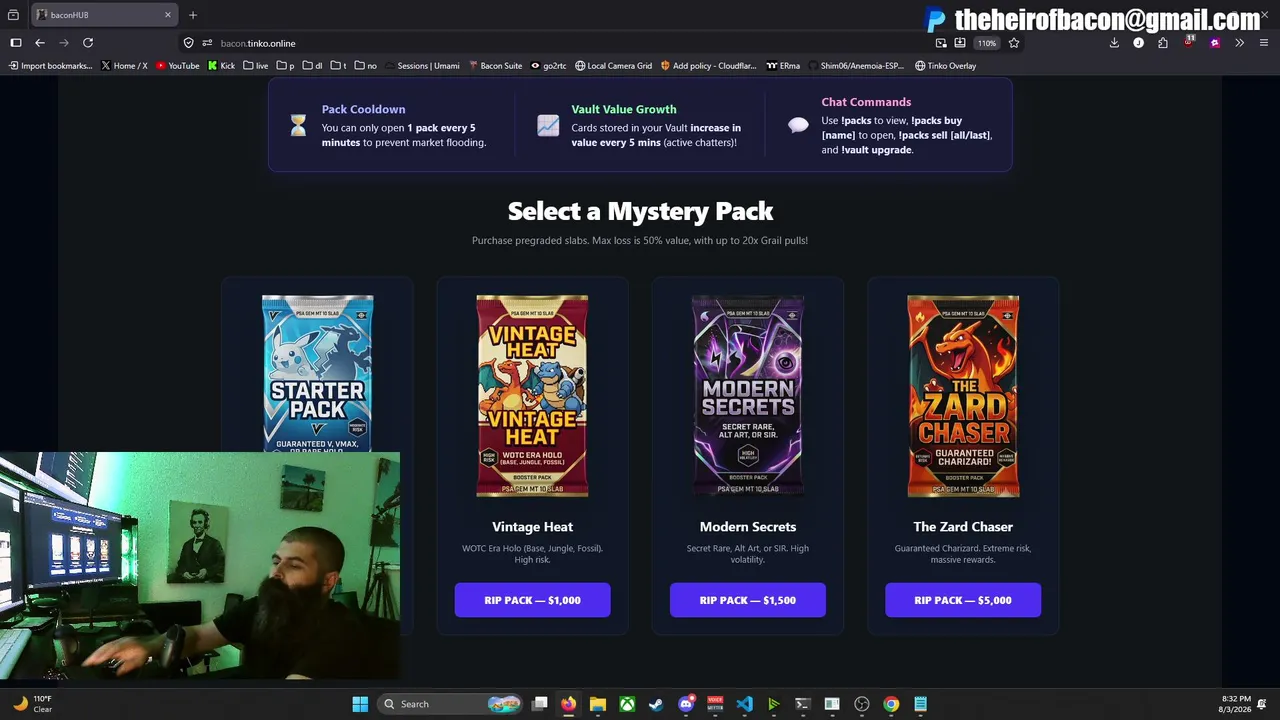Expand the p bookmarks folder
This screenshot has width=1280, height=720.
pyautogui.click(x=285, y=66)
